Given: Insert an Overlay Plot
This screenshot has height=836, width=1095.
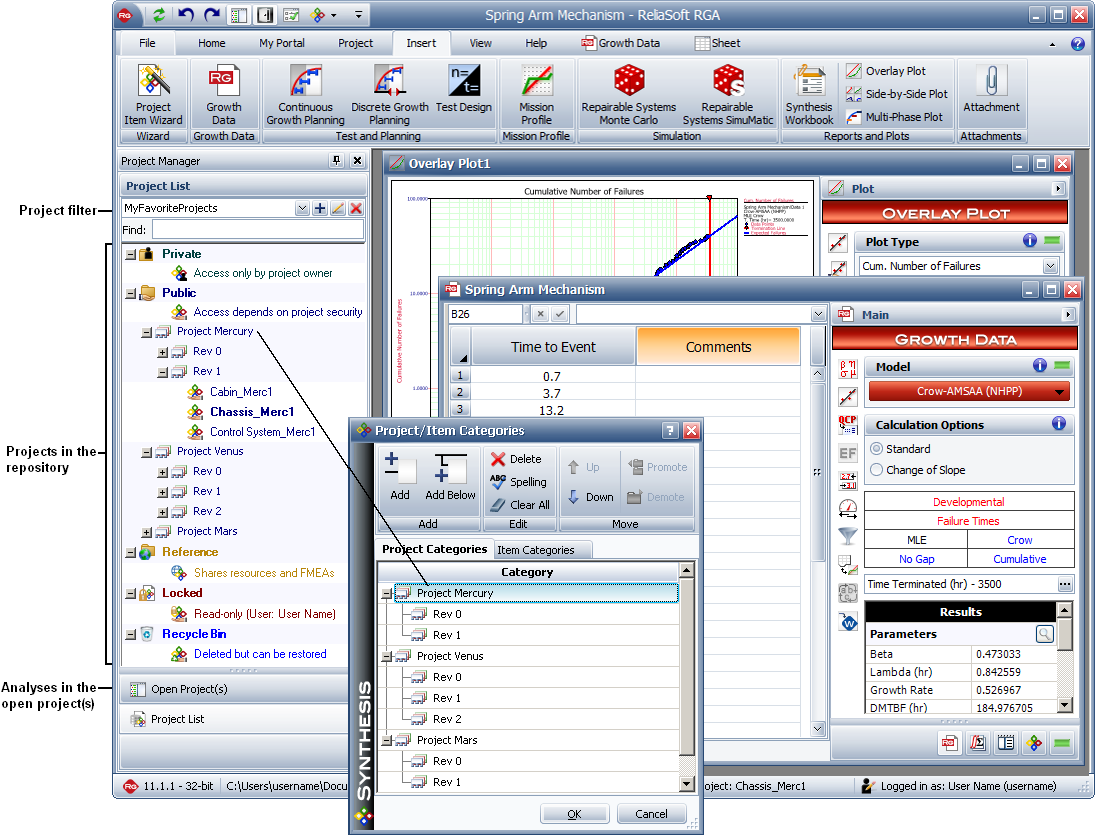Looking at the screenshot, I should (885, 71).
